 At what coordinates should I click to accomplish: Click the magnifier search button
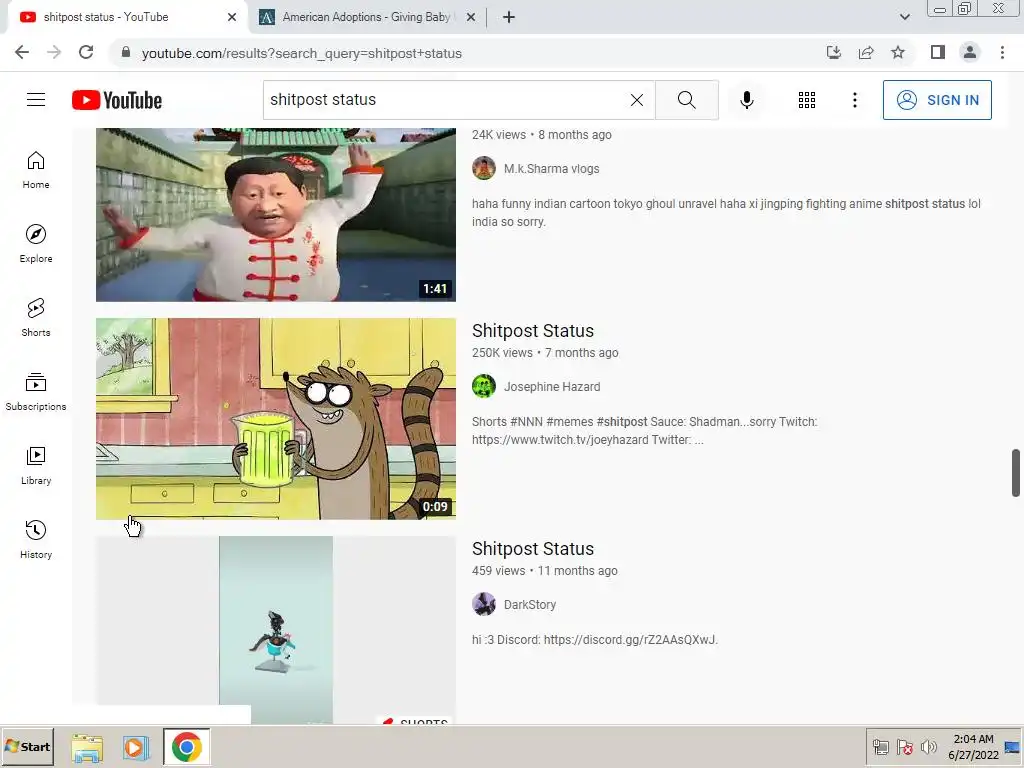[686, 100]
